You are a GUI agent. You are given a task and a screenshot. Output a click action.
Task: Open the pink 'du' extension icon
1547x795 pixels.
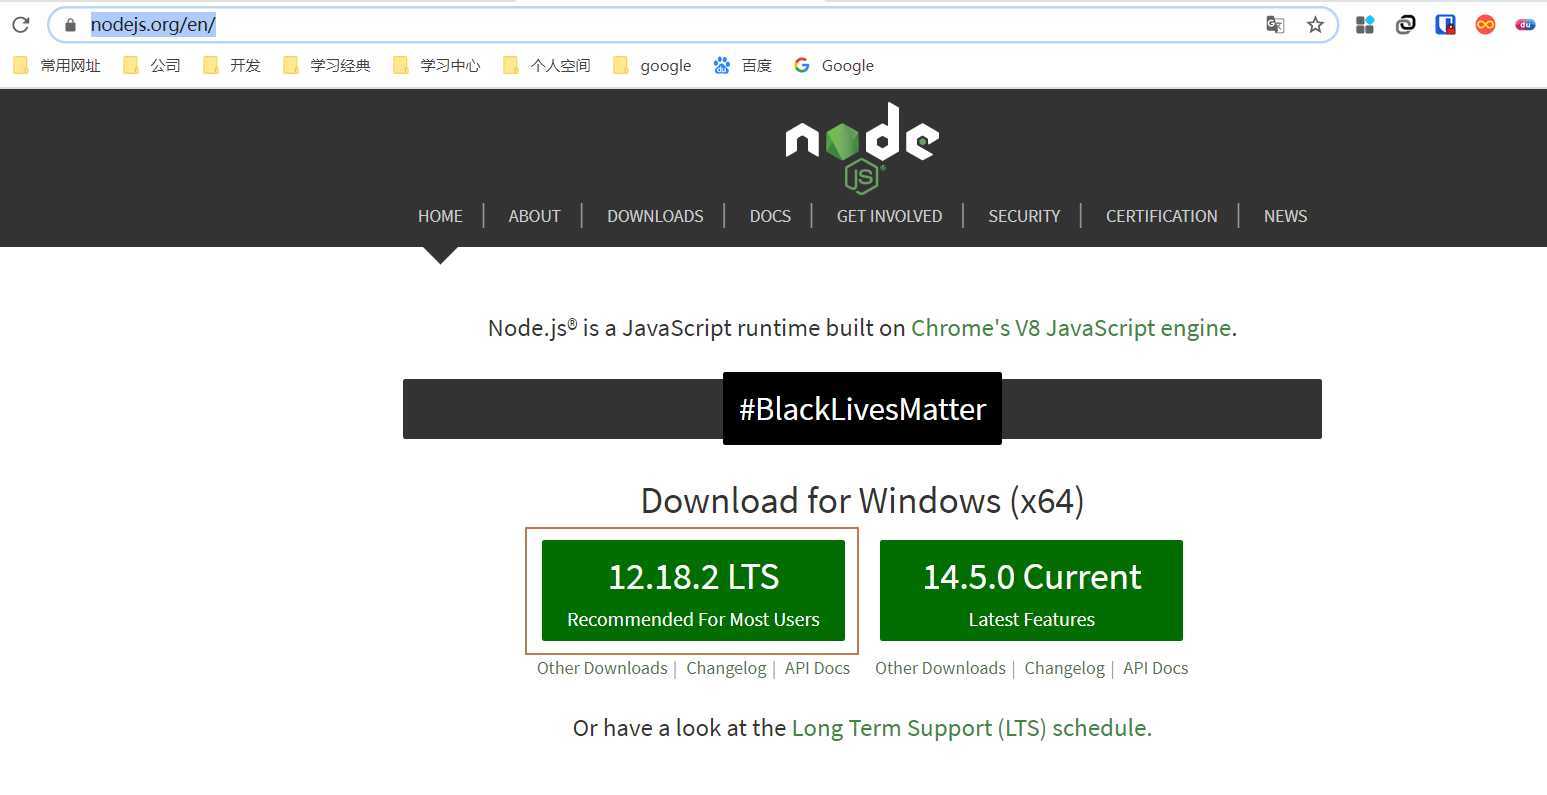(1525, 25)
